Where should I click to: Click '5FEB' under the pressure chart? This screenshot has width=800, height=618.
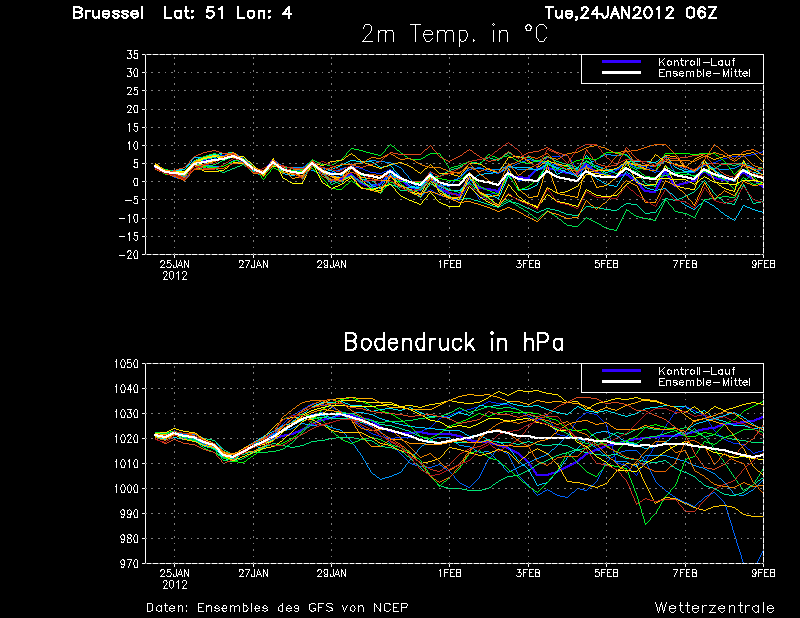[x=607, y=574]
